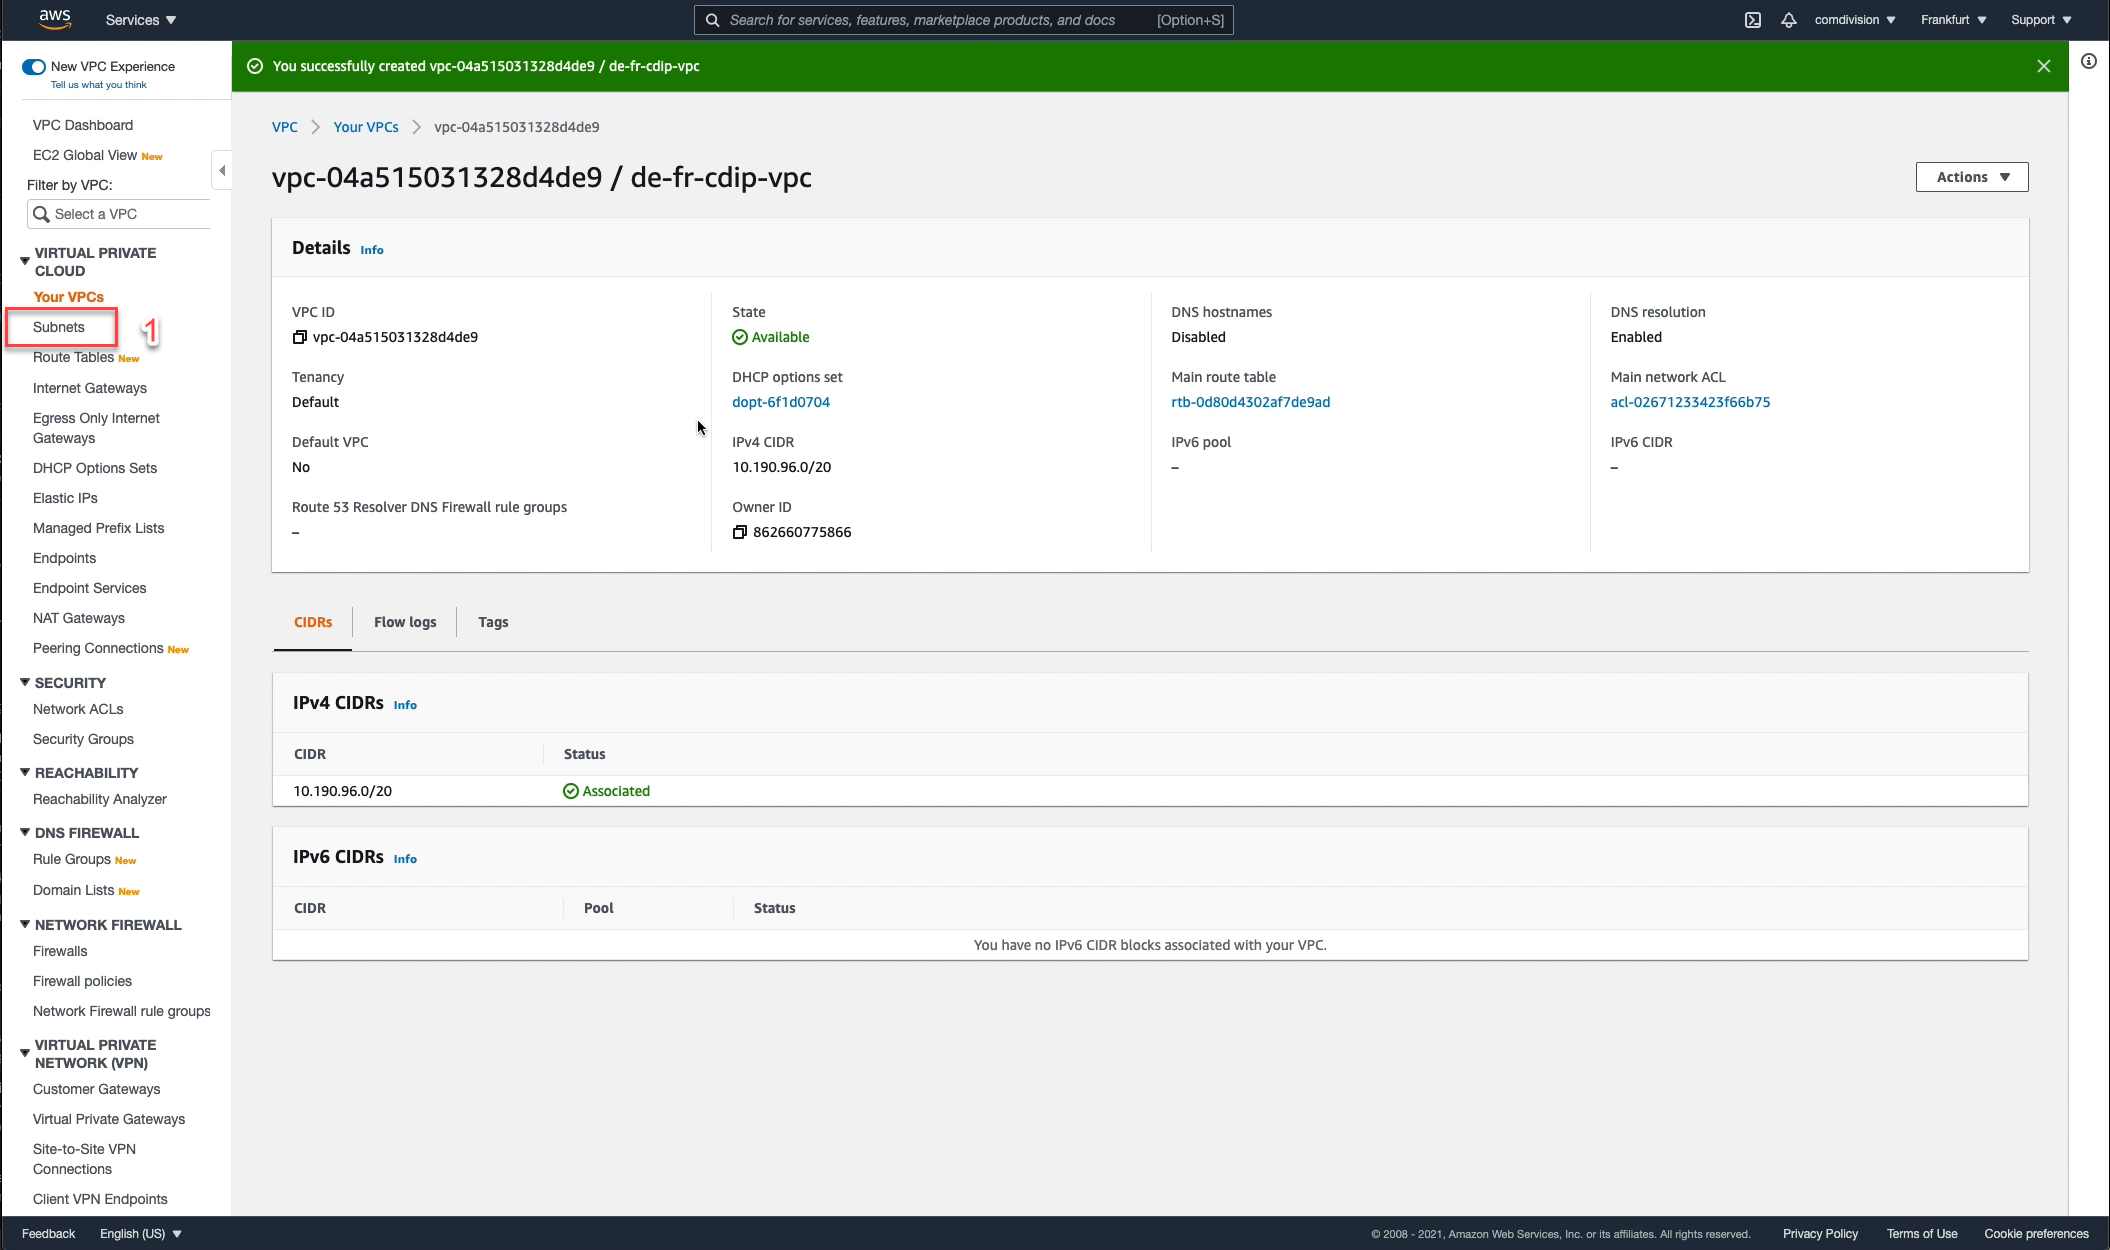Click the Details Info link
This screenshot has height=1250, width=2110.
372,250
